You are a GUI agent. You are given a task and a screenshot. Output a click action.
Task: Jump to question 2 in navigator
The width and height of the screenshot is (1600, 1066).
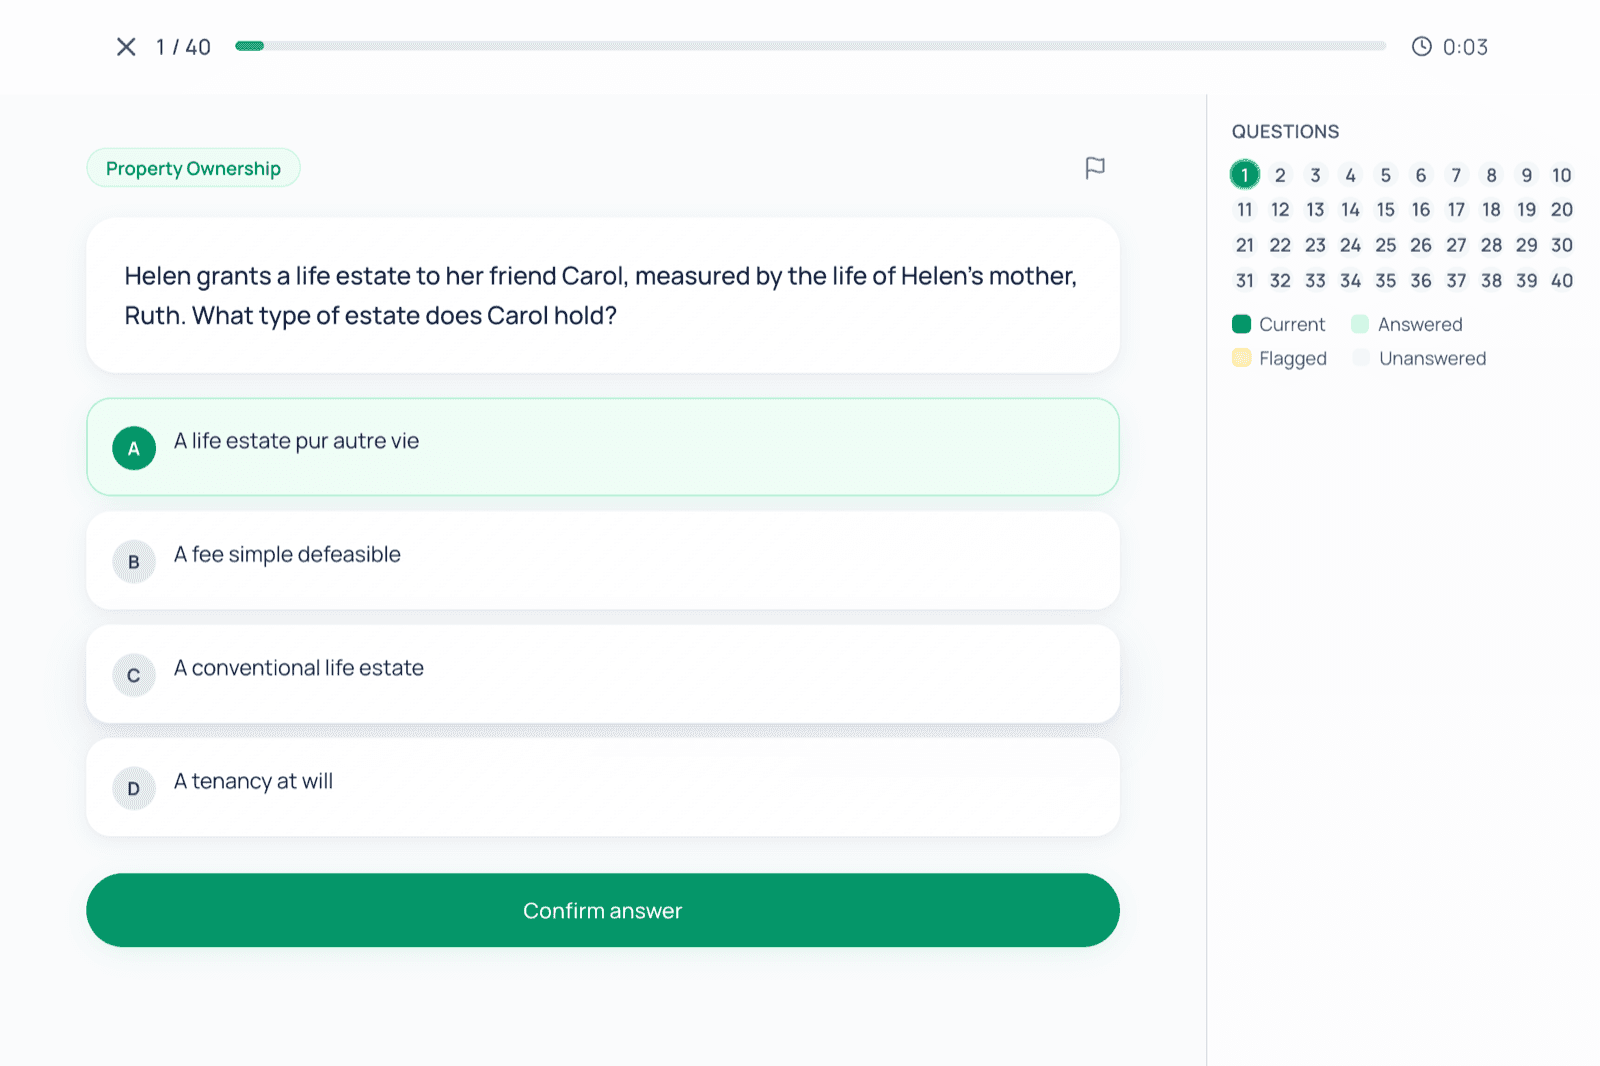1280,175
